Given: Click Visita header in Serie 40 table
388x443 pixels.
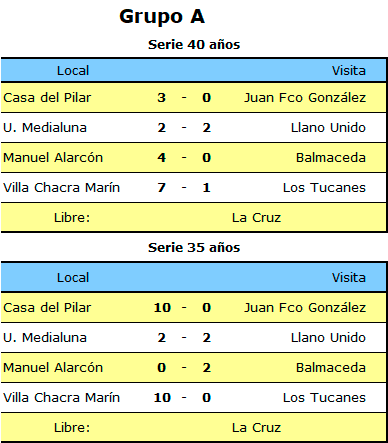Looking at the screenshot, I should coord(349,71).
